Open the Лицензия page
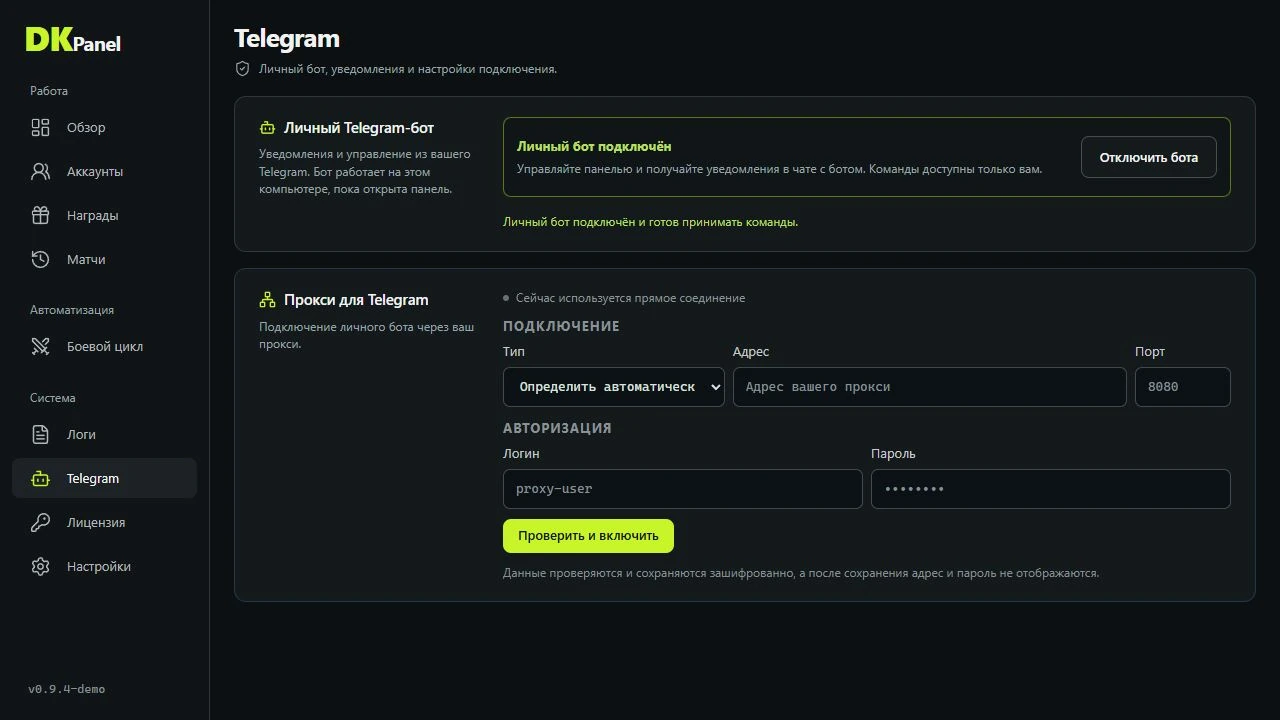This screenshot has height=720, width=1280. (x=104, y=522)
